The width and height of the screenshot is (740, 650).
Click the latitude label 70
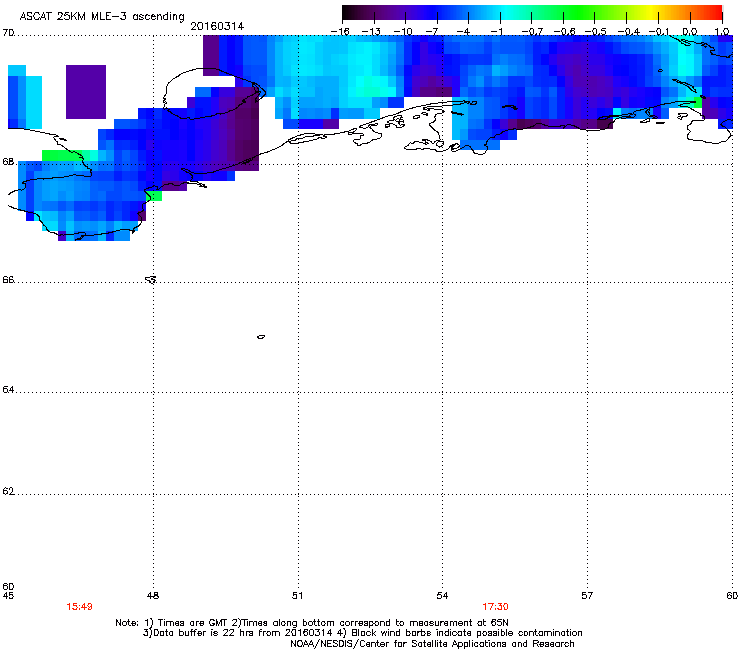8,33
